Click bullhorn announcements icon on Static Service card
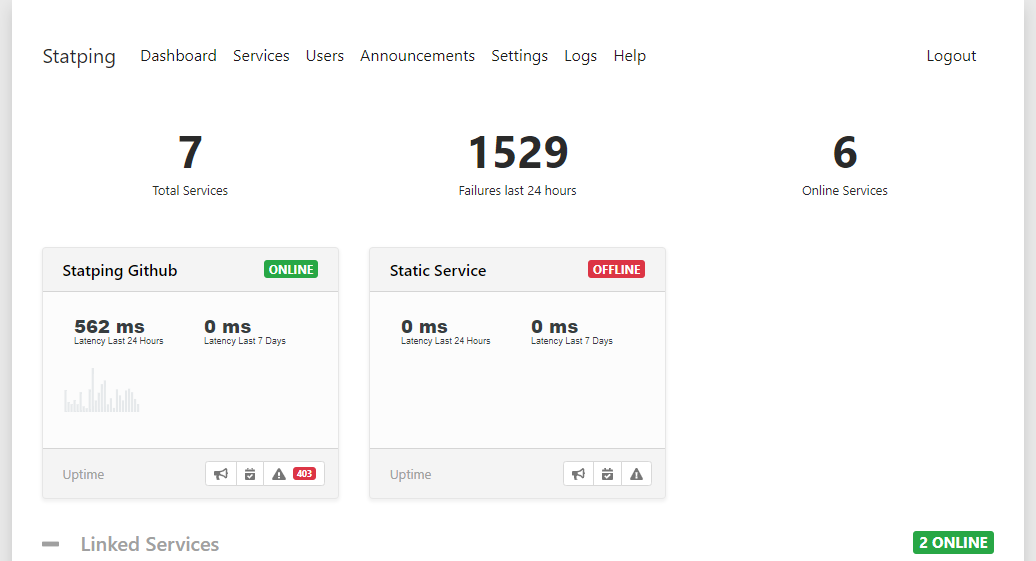This screenshot has height=561, width=1036. [578, 474]
